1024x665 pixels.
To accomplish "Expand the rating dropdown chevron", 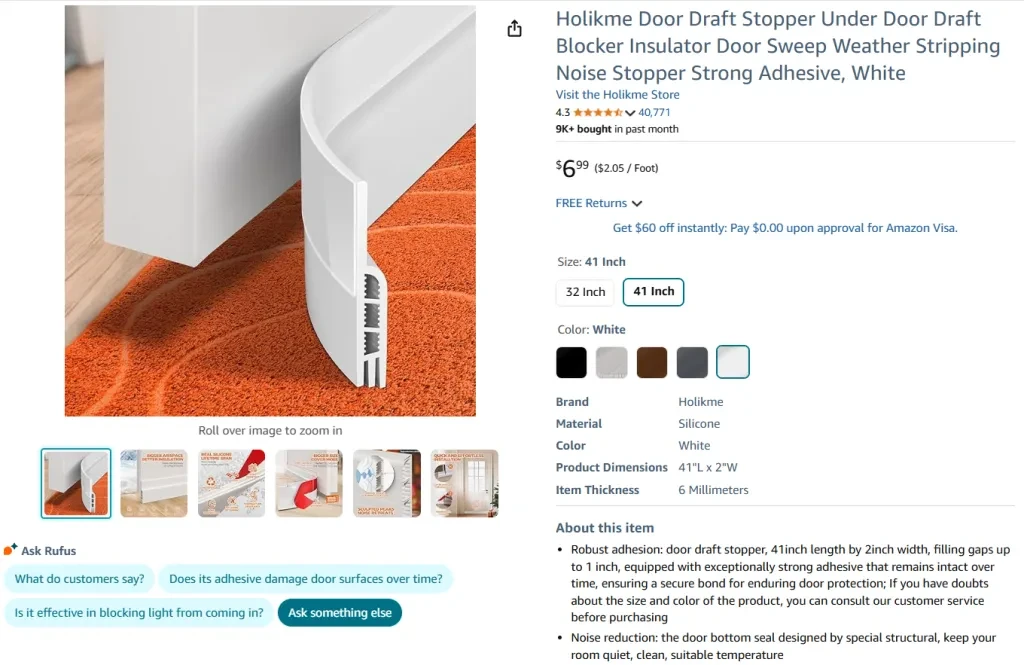I will [630, 113].
